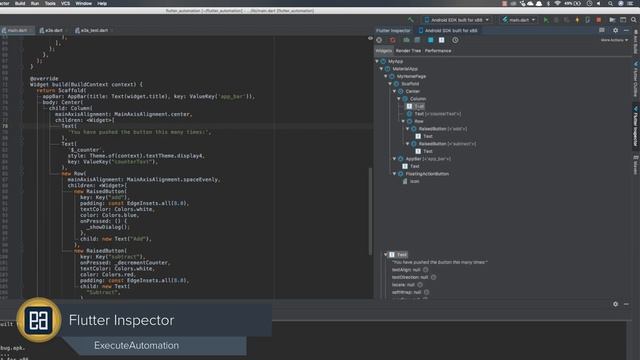Click the red refresh icon in the inspector toolbar
Viewport: 640px width, 360px height.
point(392,40)
